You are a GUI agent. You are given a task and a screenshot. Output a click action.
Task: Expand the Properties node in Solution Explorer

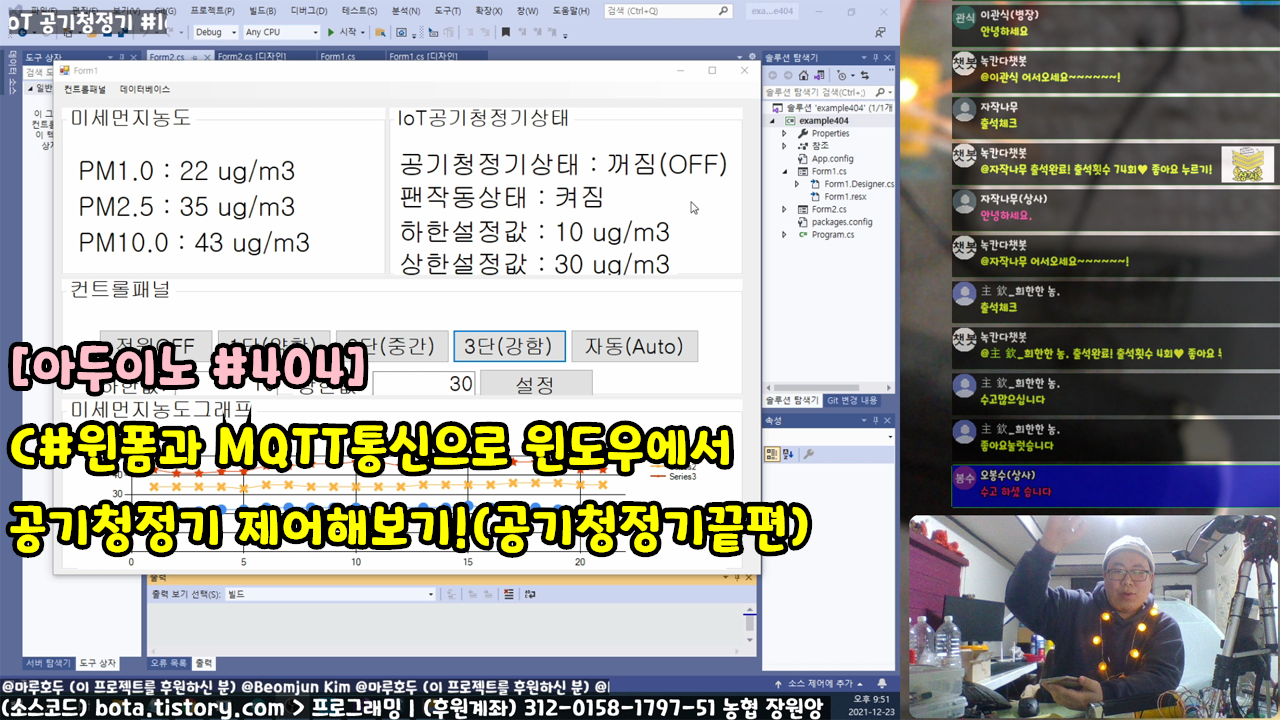click(x=784, y=133)
